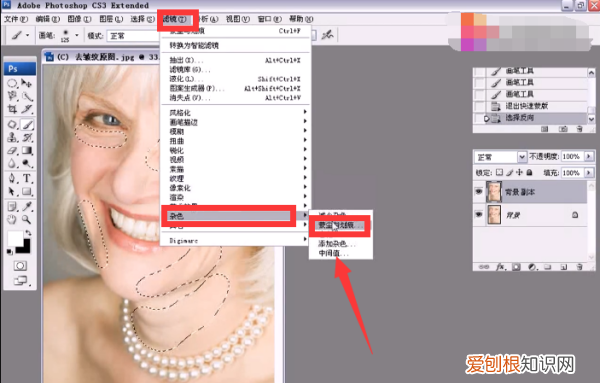Screen dimensions: 600x383
Task: Click the layer fill 100% field
Action: (x=572, y=173)
